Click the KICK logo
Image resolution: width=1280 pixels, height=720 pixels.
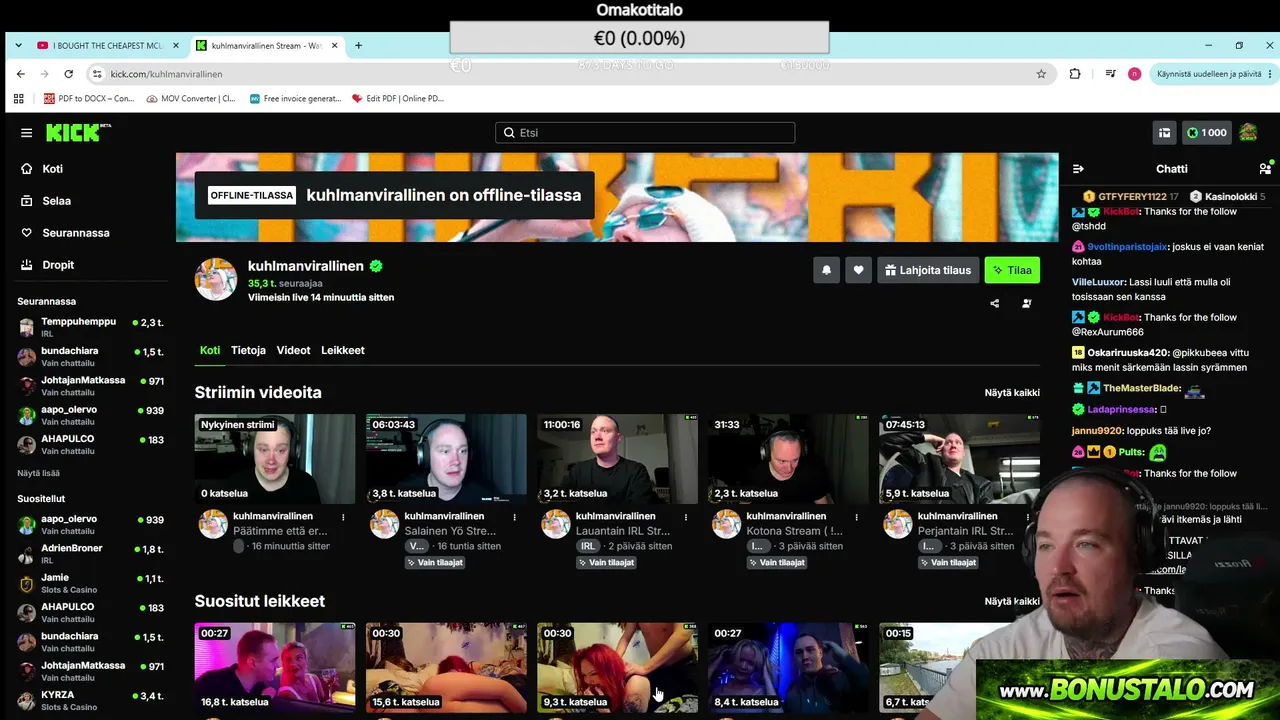pos(78,133)
